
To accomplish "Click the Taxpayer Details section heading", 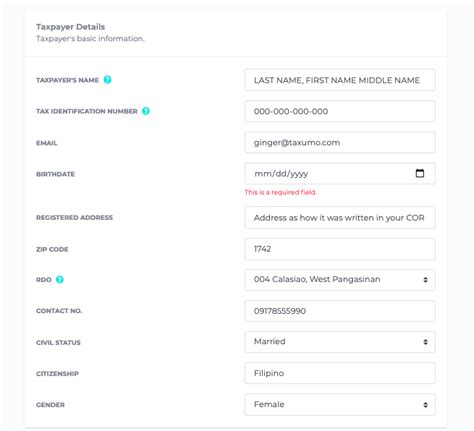I will pos(70,27).
